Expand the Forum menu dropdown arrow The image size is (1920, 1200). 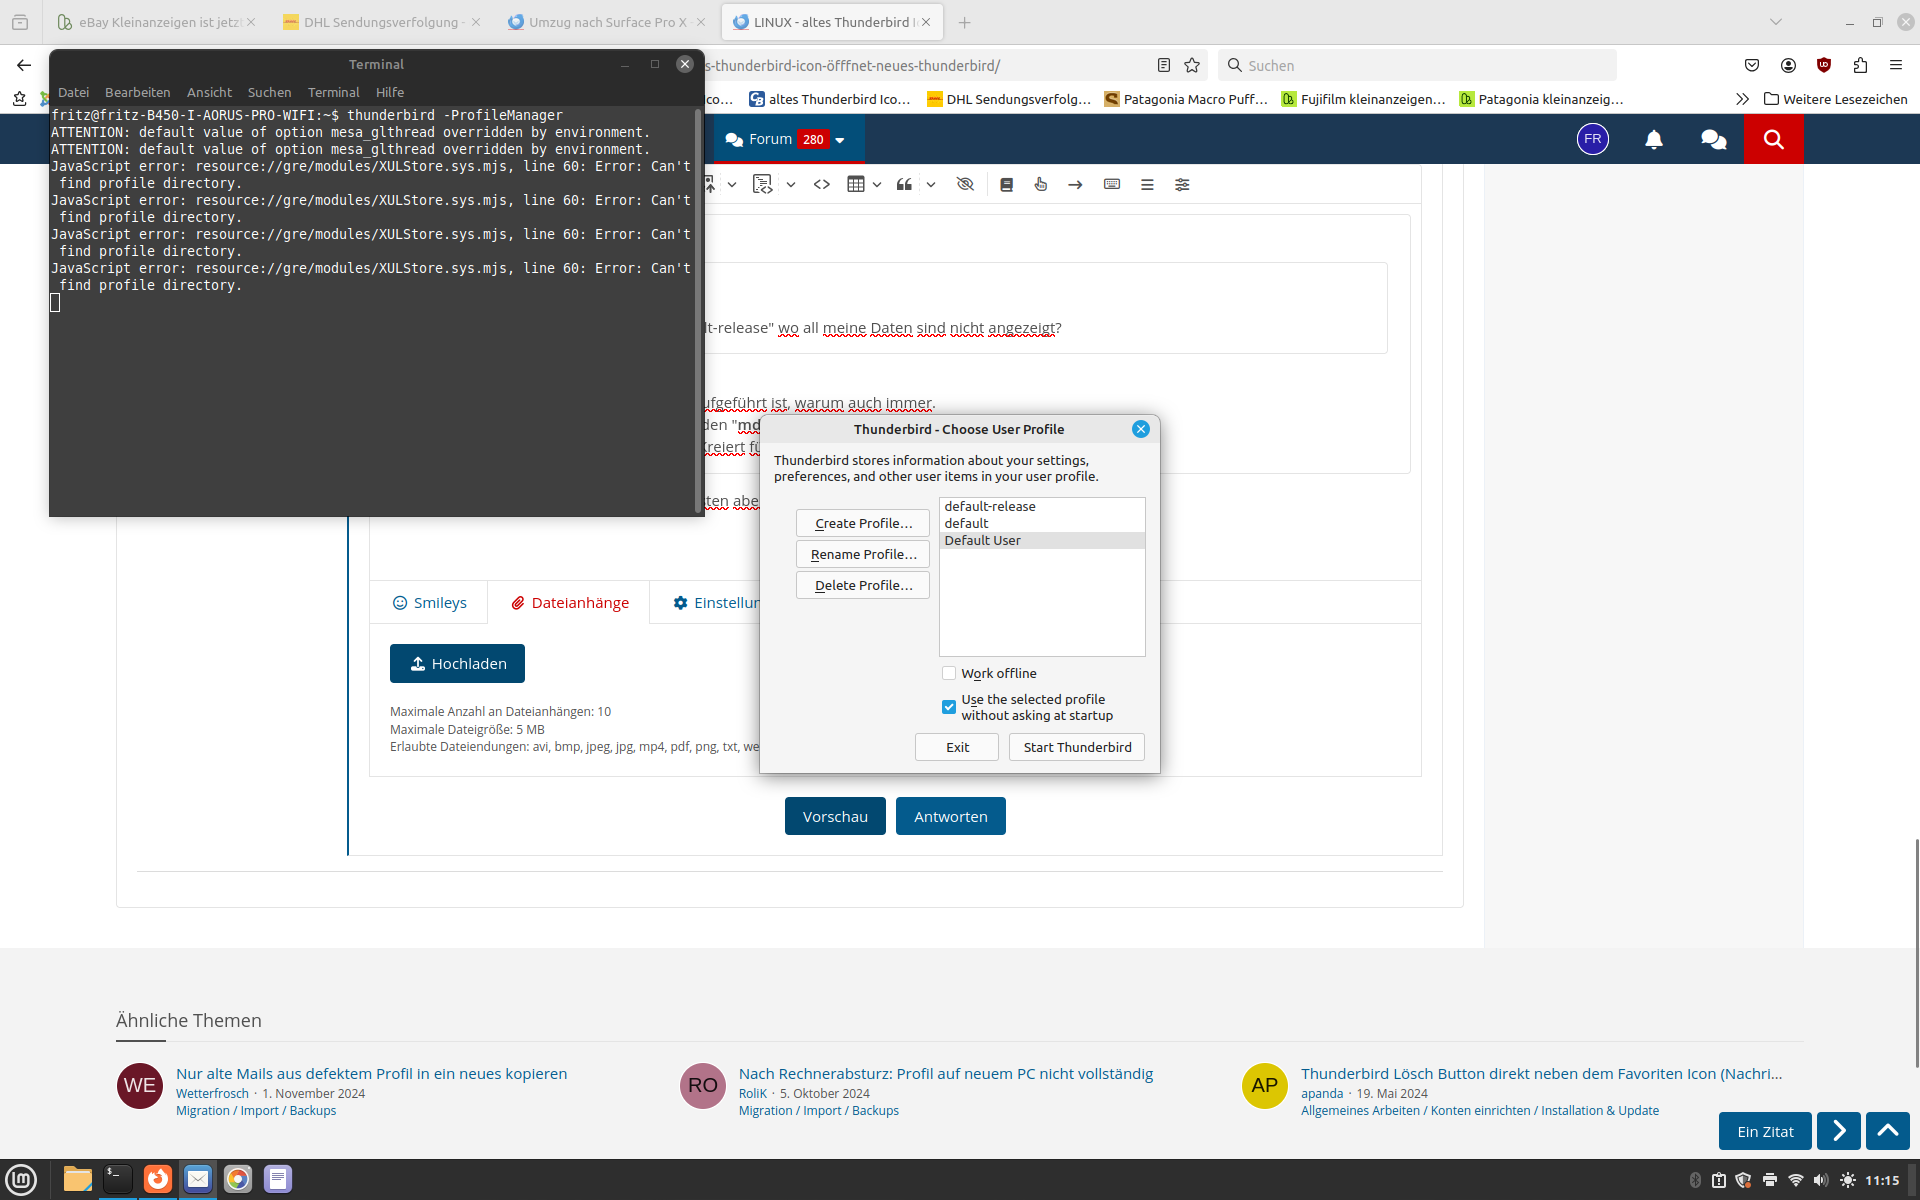pyautogui.click(x=840, y=140)
